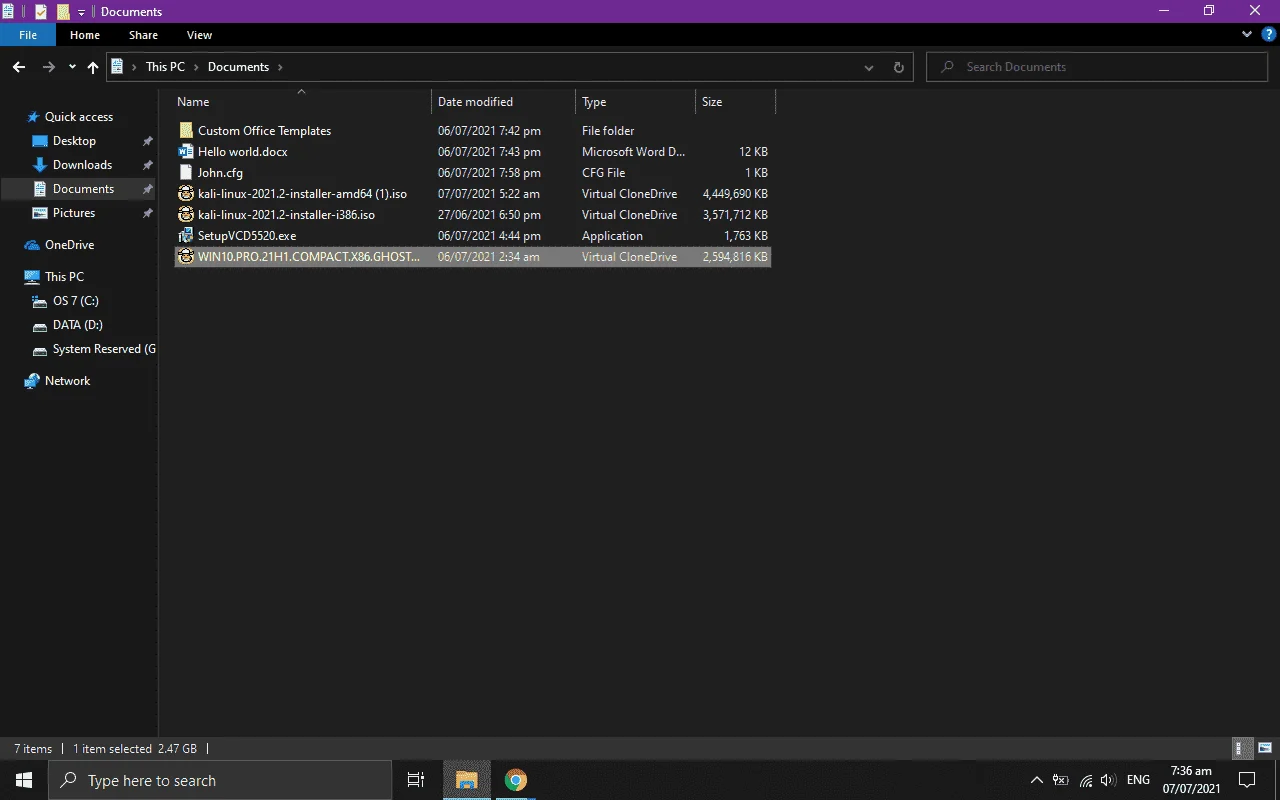
Task: Open the Help question mark icon
Action: (1268, 34)
